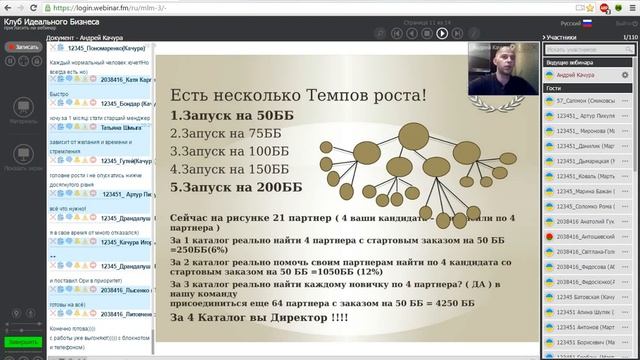
Task: Copy the 12345_Пономаренко chat message
Action: click(60, 48)
